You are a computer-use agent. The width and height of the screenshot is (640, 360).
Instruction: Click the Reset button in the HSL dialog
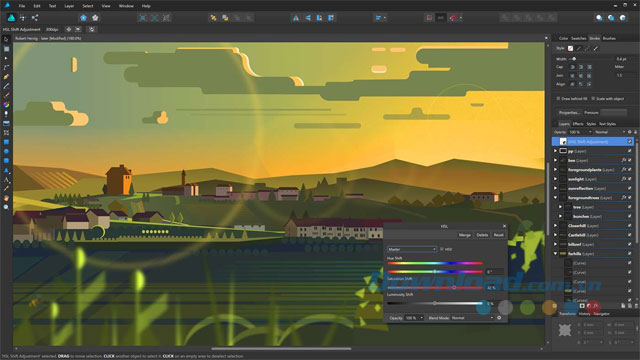pos(498,235)
